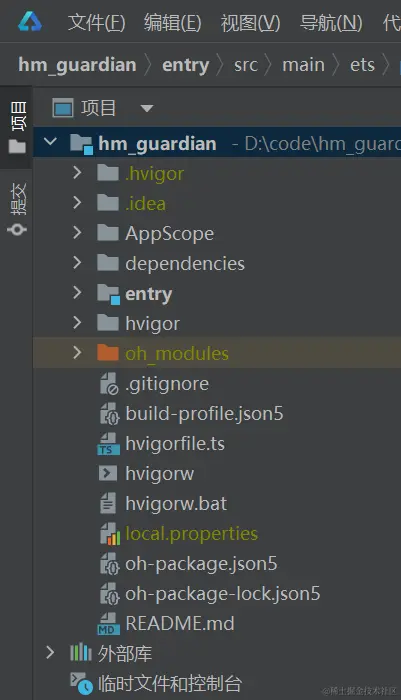Click the ets breadcrumb segment
The width and height of the screenshot is (401, 700).
[x=362, y=65]
